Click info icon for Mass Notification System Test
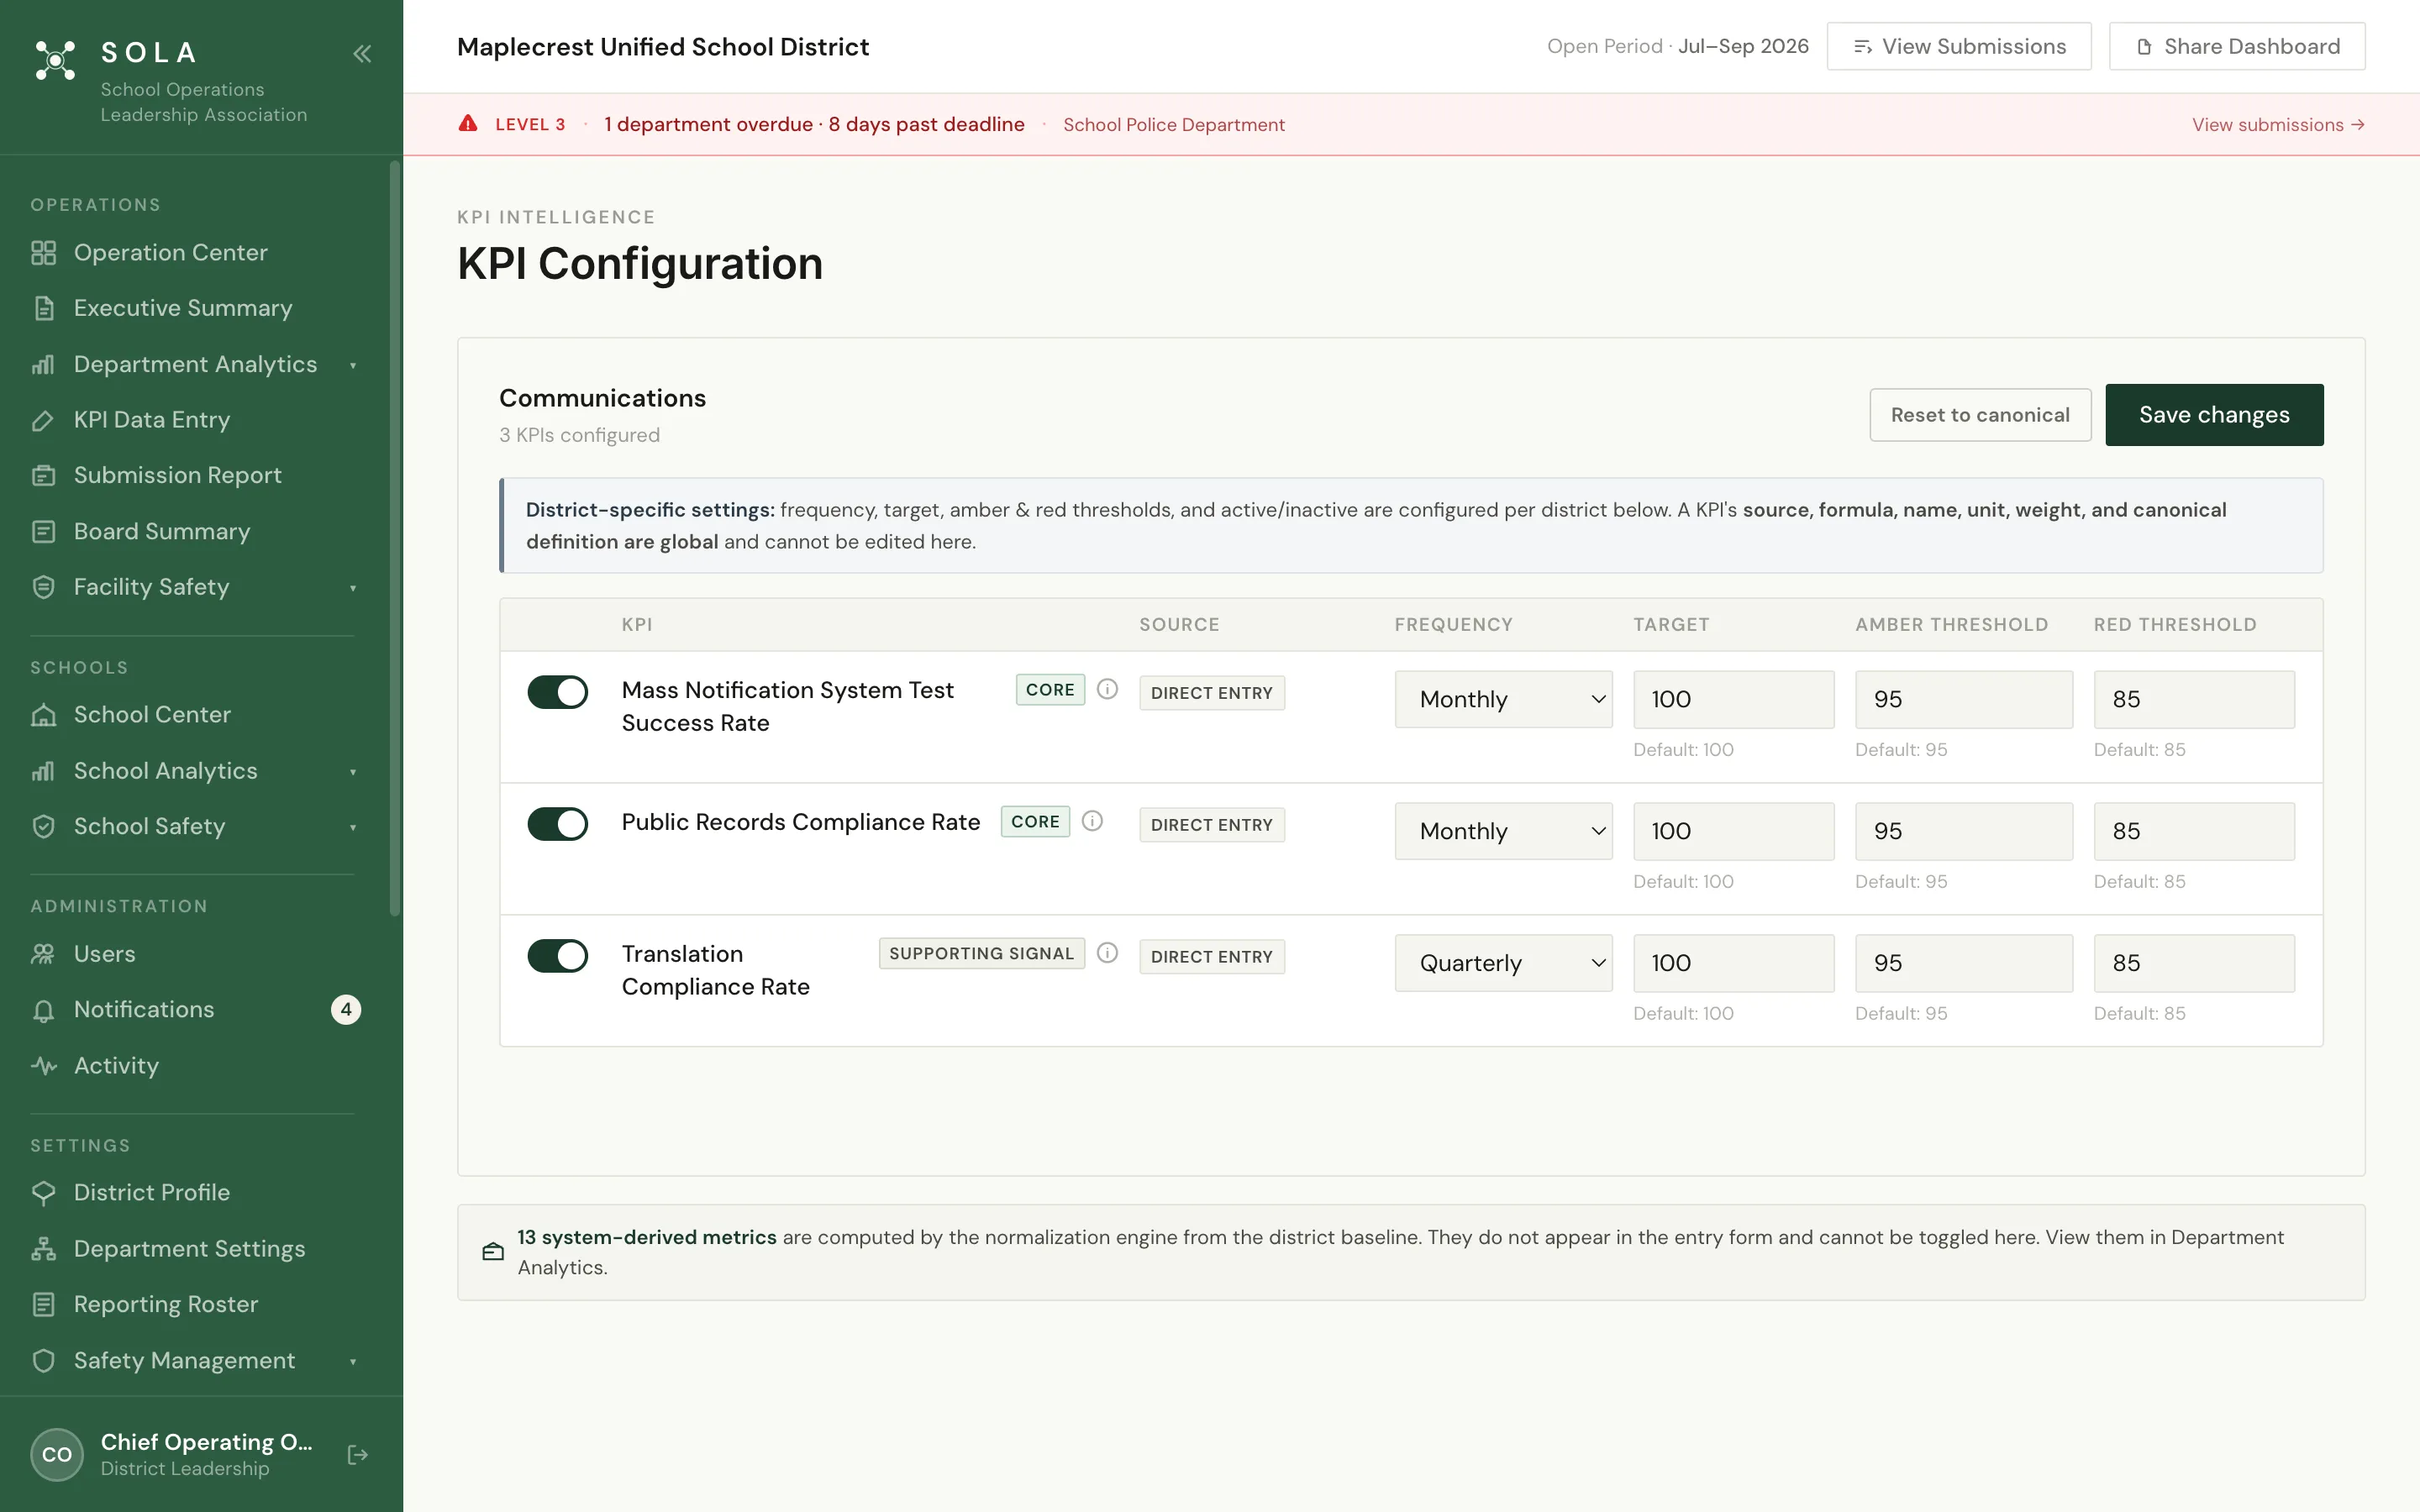2420x1512 pixels. tap(1107, 689)
